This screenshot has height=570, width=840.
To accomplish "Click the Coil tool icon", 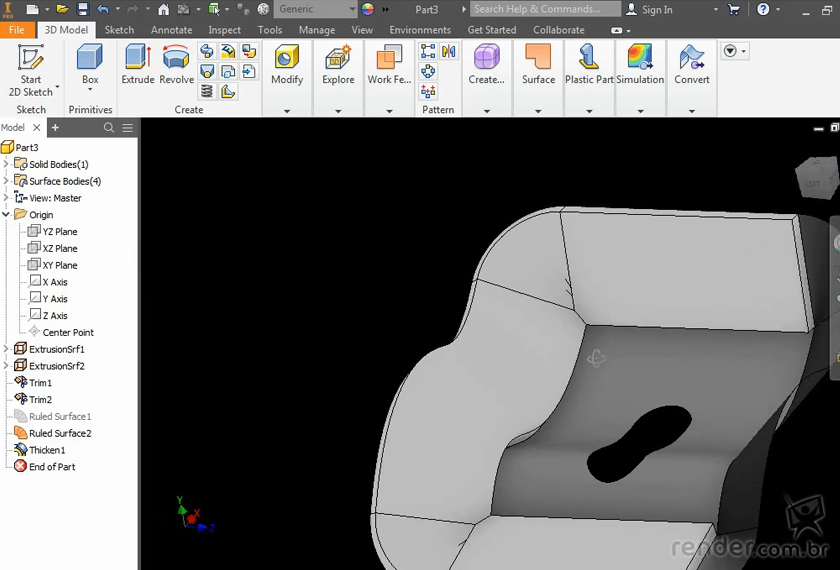I will click(x=207, y=92).
